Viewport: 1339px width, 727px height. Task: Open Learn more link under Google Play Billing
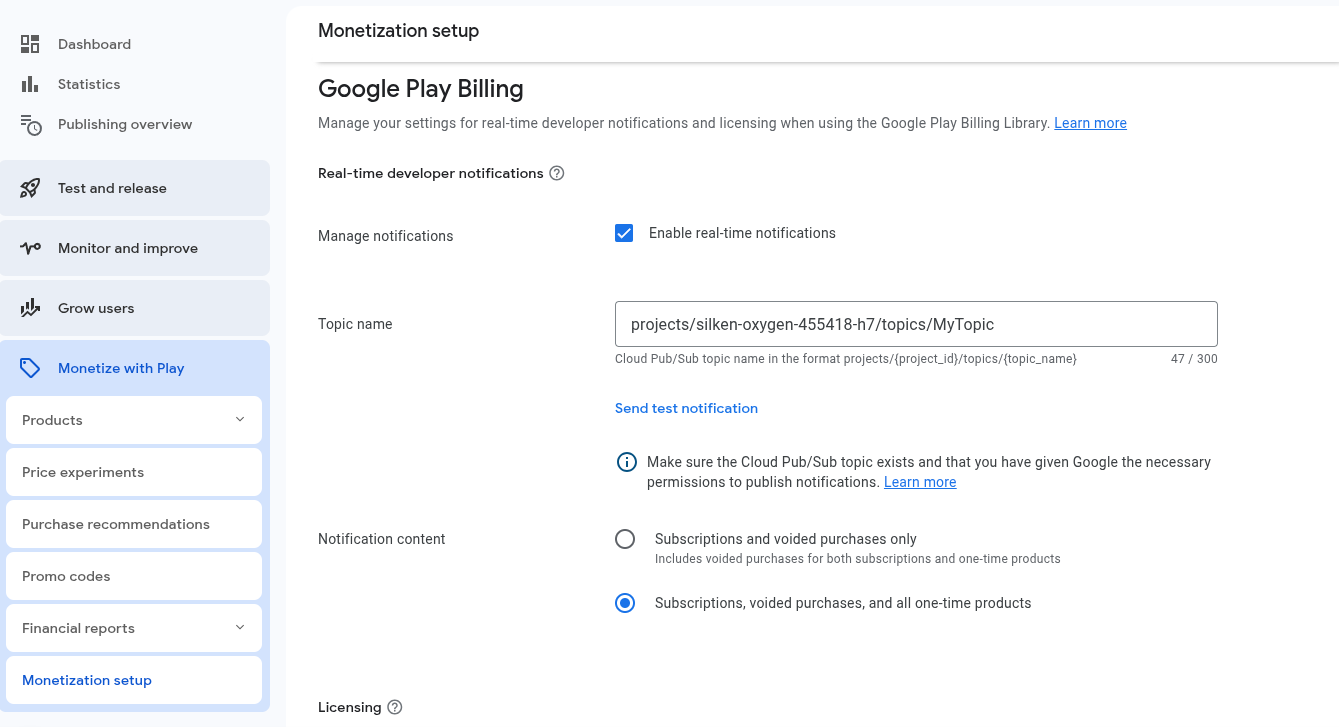click(x=1090, y=123)
